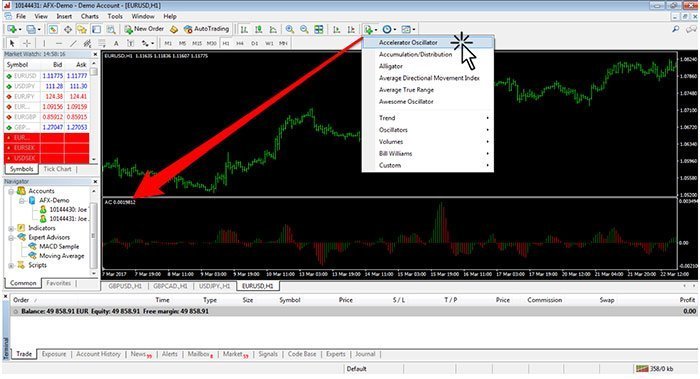
Task: Toggle the Auto Scroll chart icon
Action: coord(337,29)
